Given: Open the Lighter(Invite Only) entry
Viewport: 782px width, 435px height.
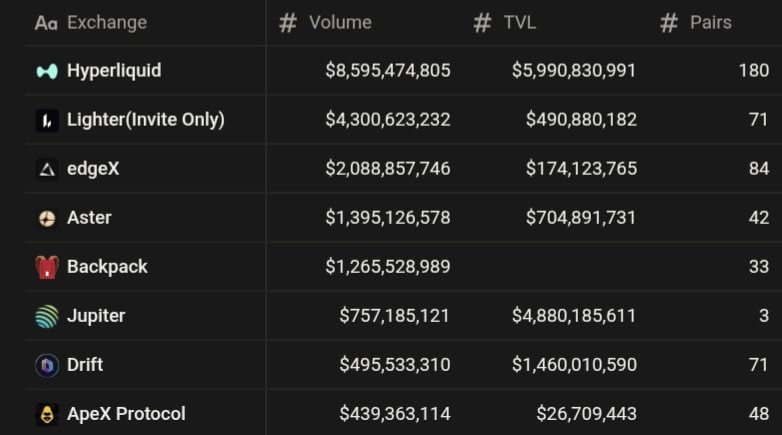Looking at the screenshot, I should (x=146, y=120).
